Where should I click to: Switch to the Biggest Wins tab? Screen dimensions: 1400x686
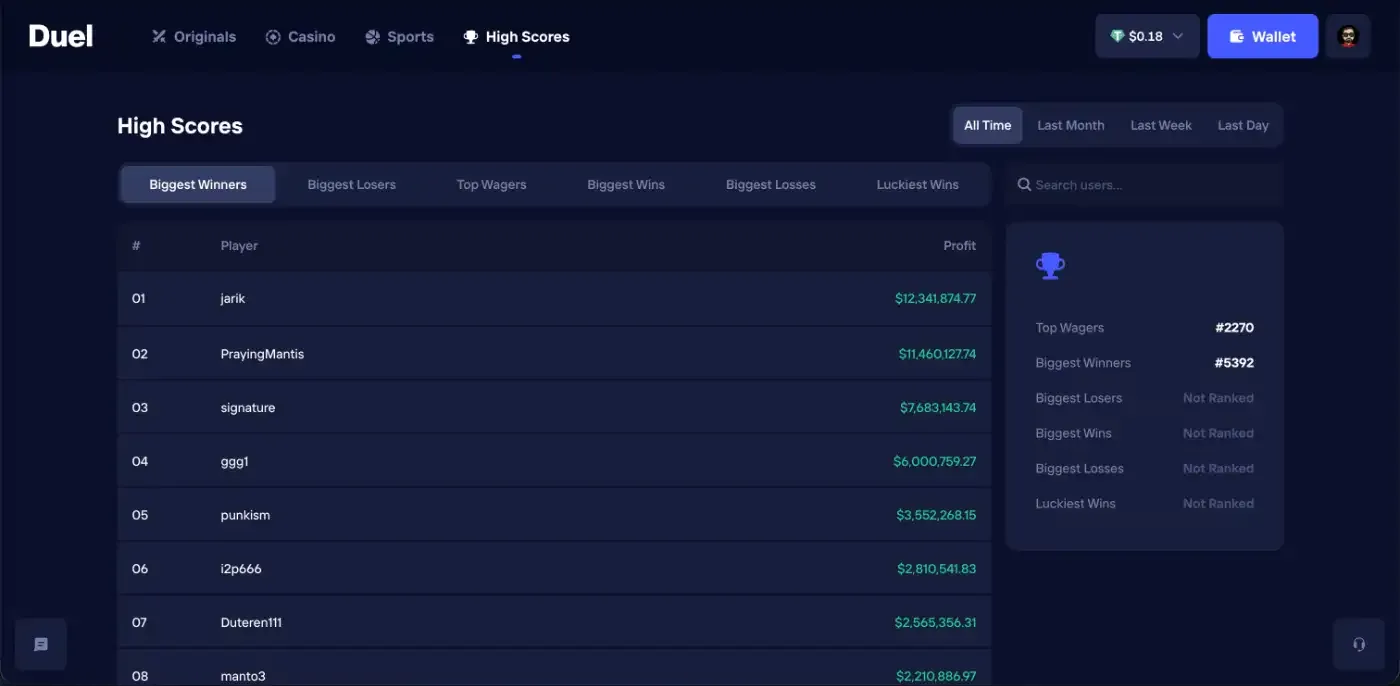(x=626, y=184)
